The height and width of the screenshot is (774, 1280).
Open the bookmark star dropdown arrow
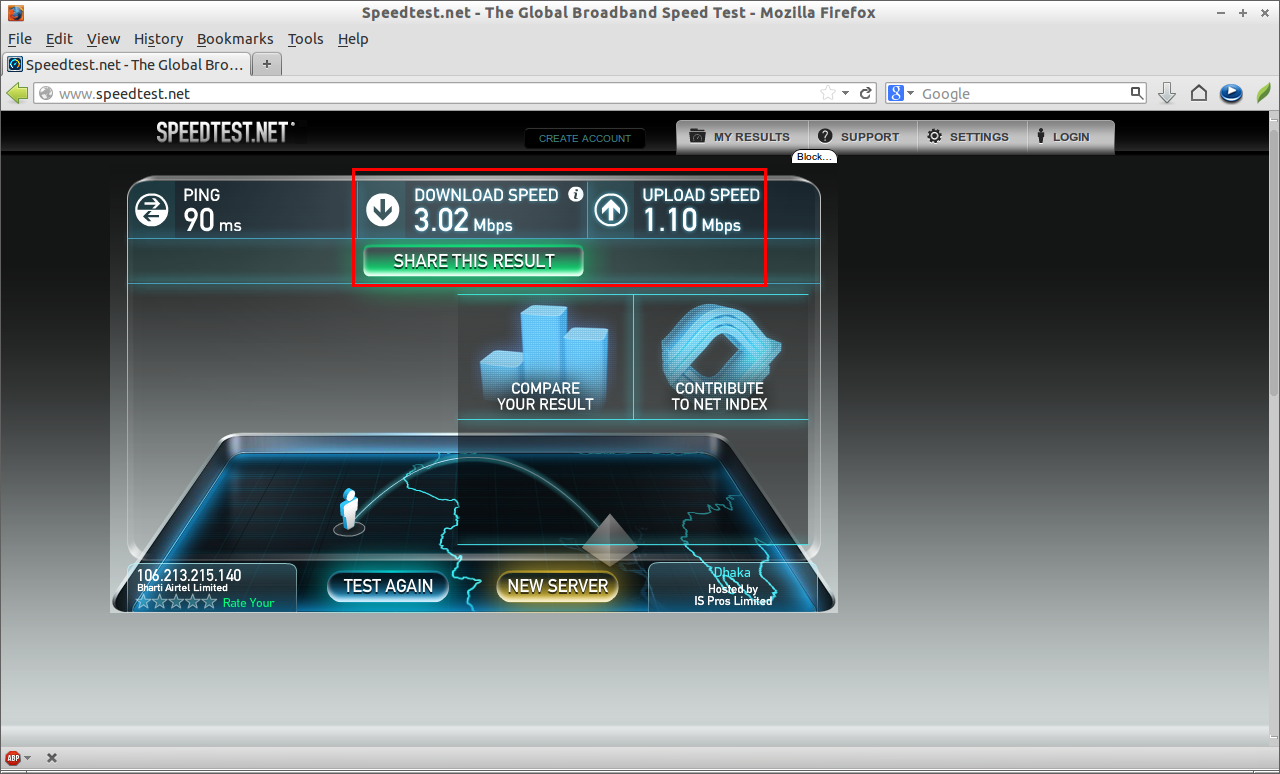pos(846,93)
